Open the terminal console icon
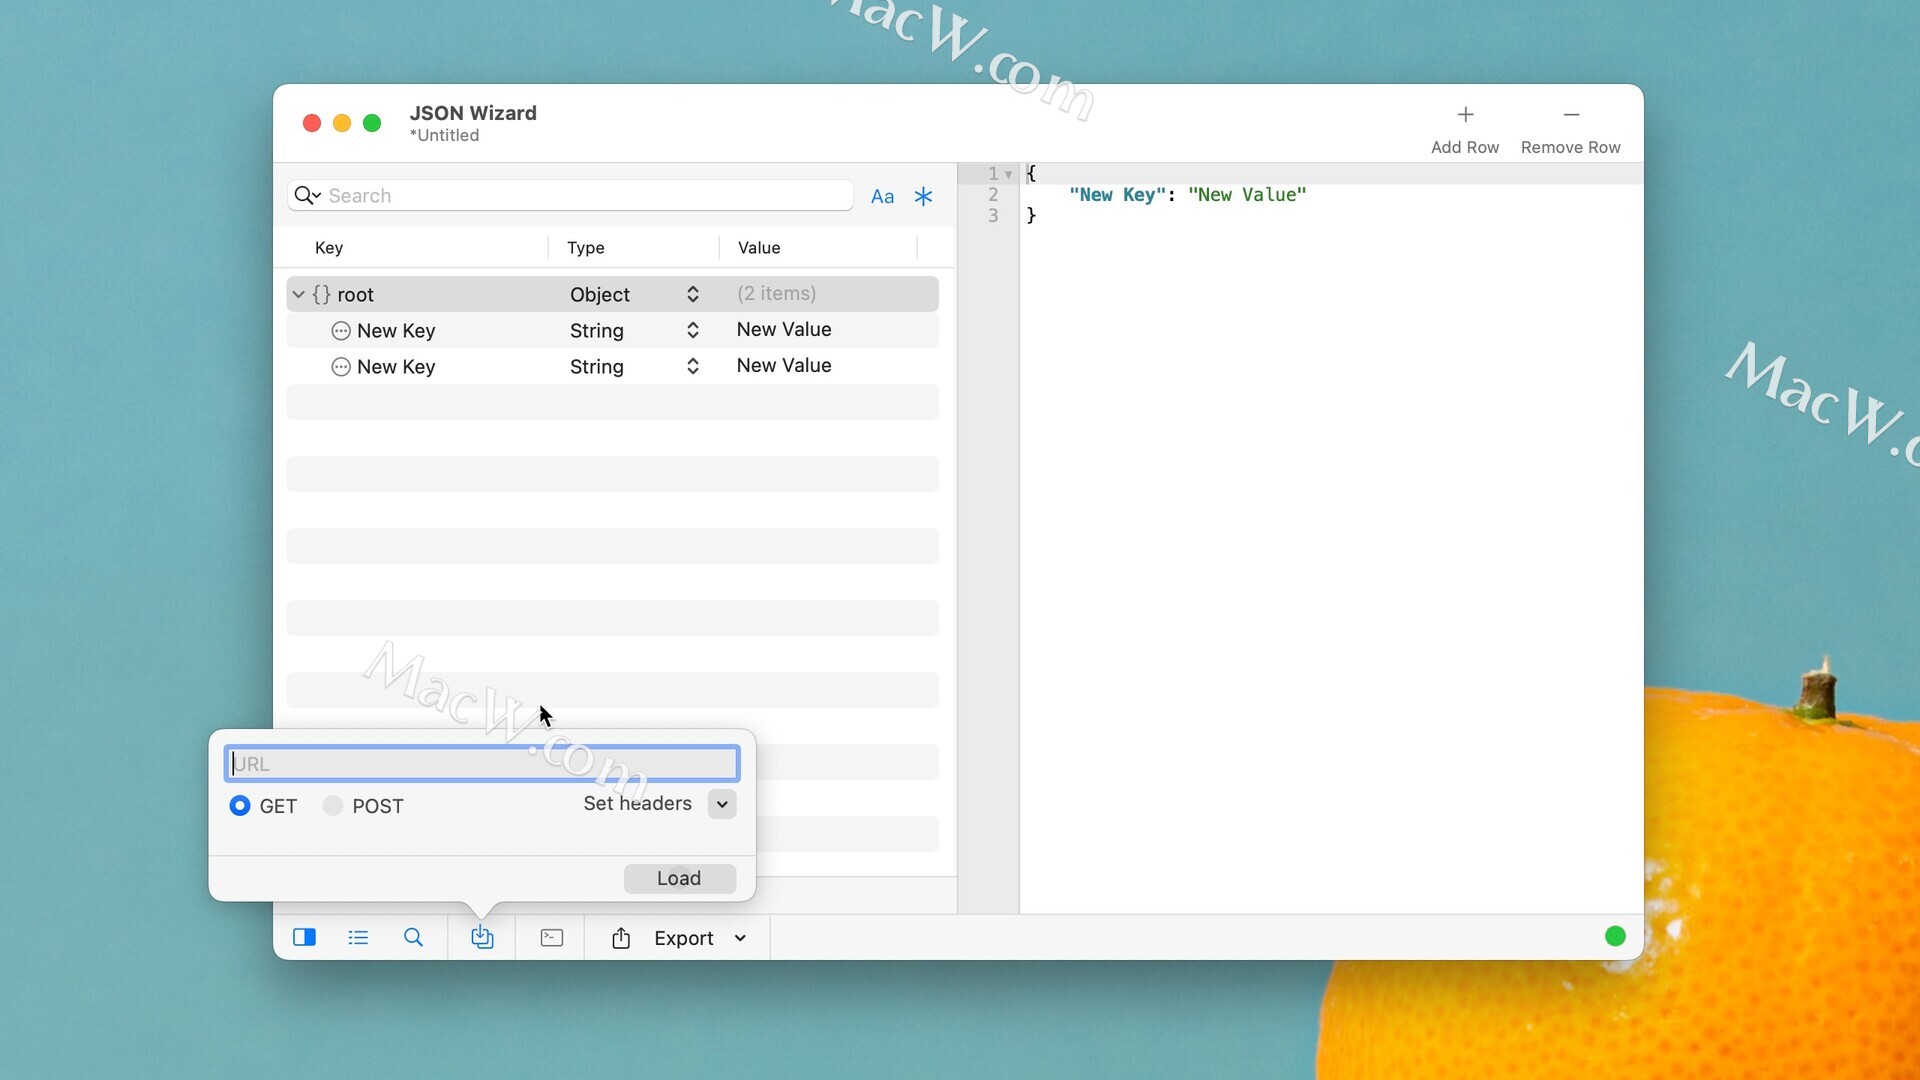The width and height of the screenshot is (1920, 1080). (551, 937)
